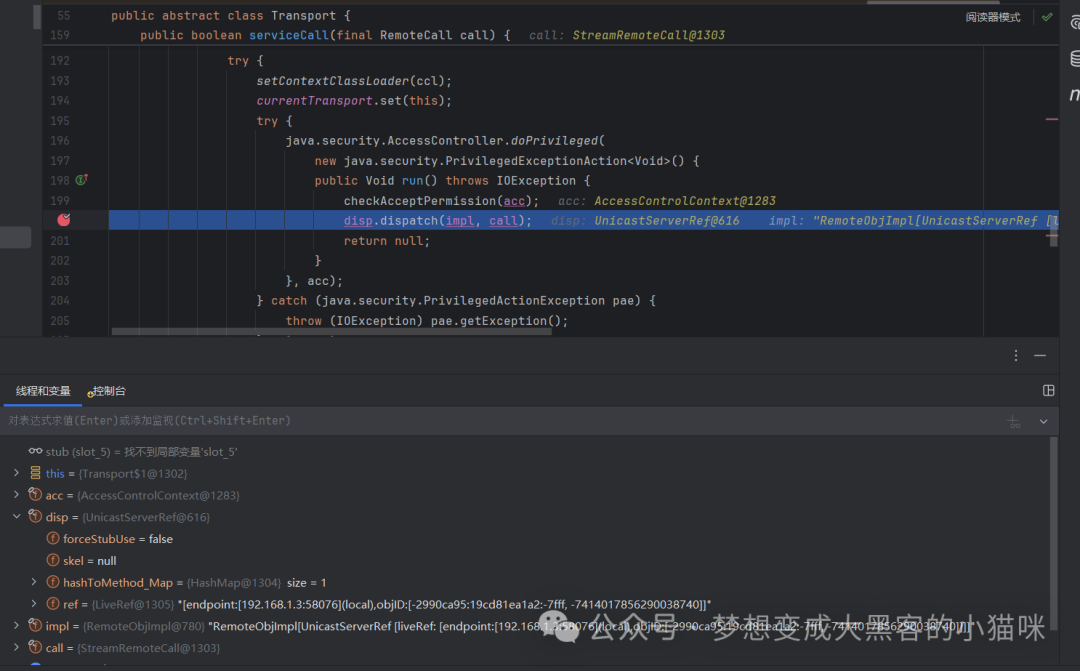This screenshot has height=671, width=1080.
Task: Minimize the debug tool window
Action: coord(1040,355)
